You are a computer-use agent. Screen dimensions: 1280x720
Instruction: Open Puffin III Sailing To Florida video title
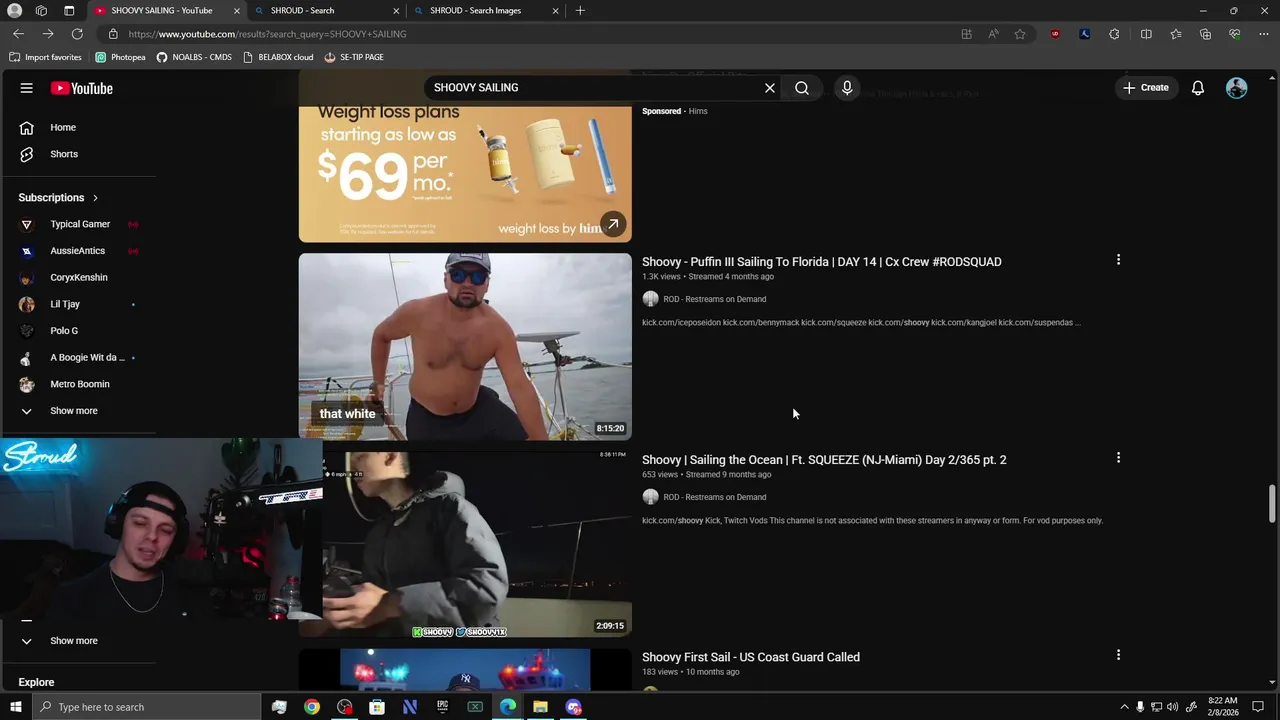point(821,262)
